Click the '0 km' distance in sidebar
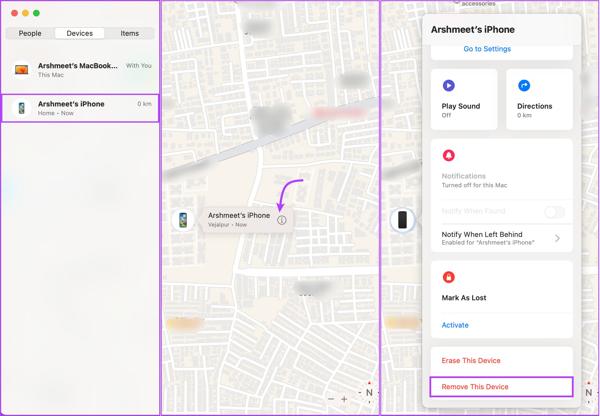The width and height of the screenshot is (600, 416). tap(144, 104)
